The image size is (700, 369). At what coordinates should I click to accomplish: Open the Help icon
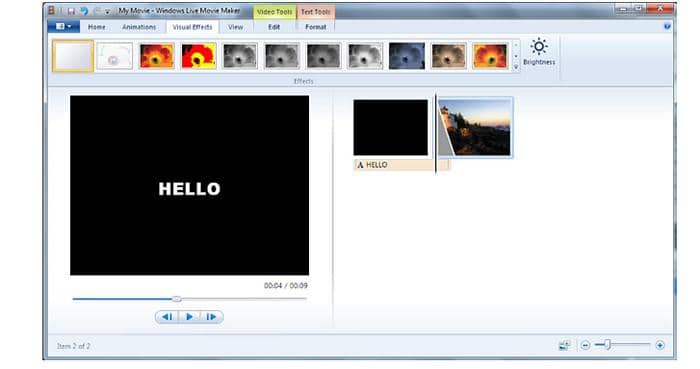coord(667,27)
